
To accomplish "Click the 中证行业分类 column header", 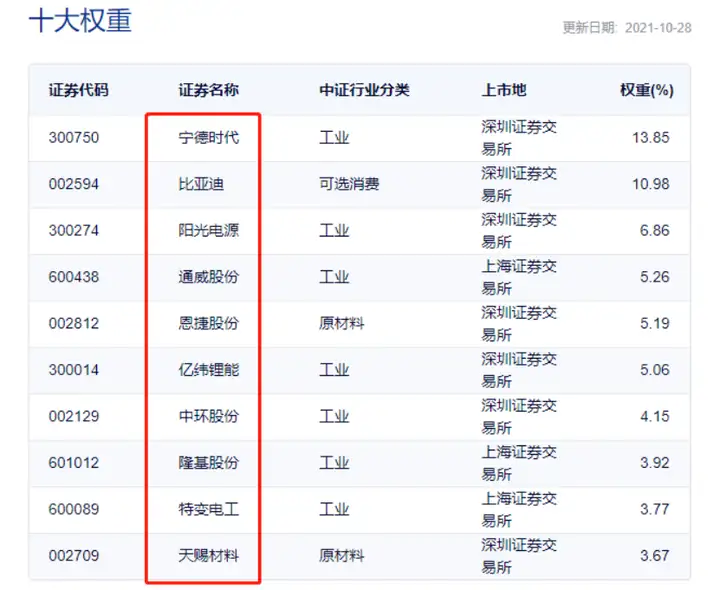I will (x=364, y=90).
